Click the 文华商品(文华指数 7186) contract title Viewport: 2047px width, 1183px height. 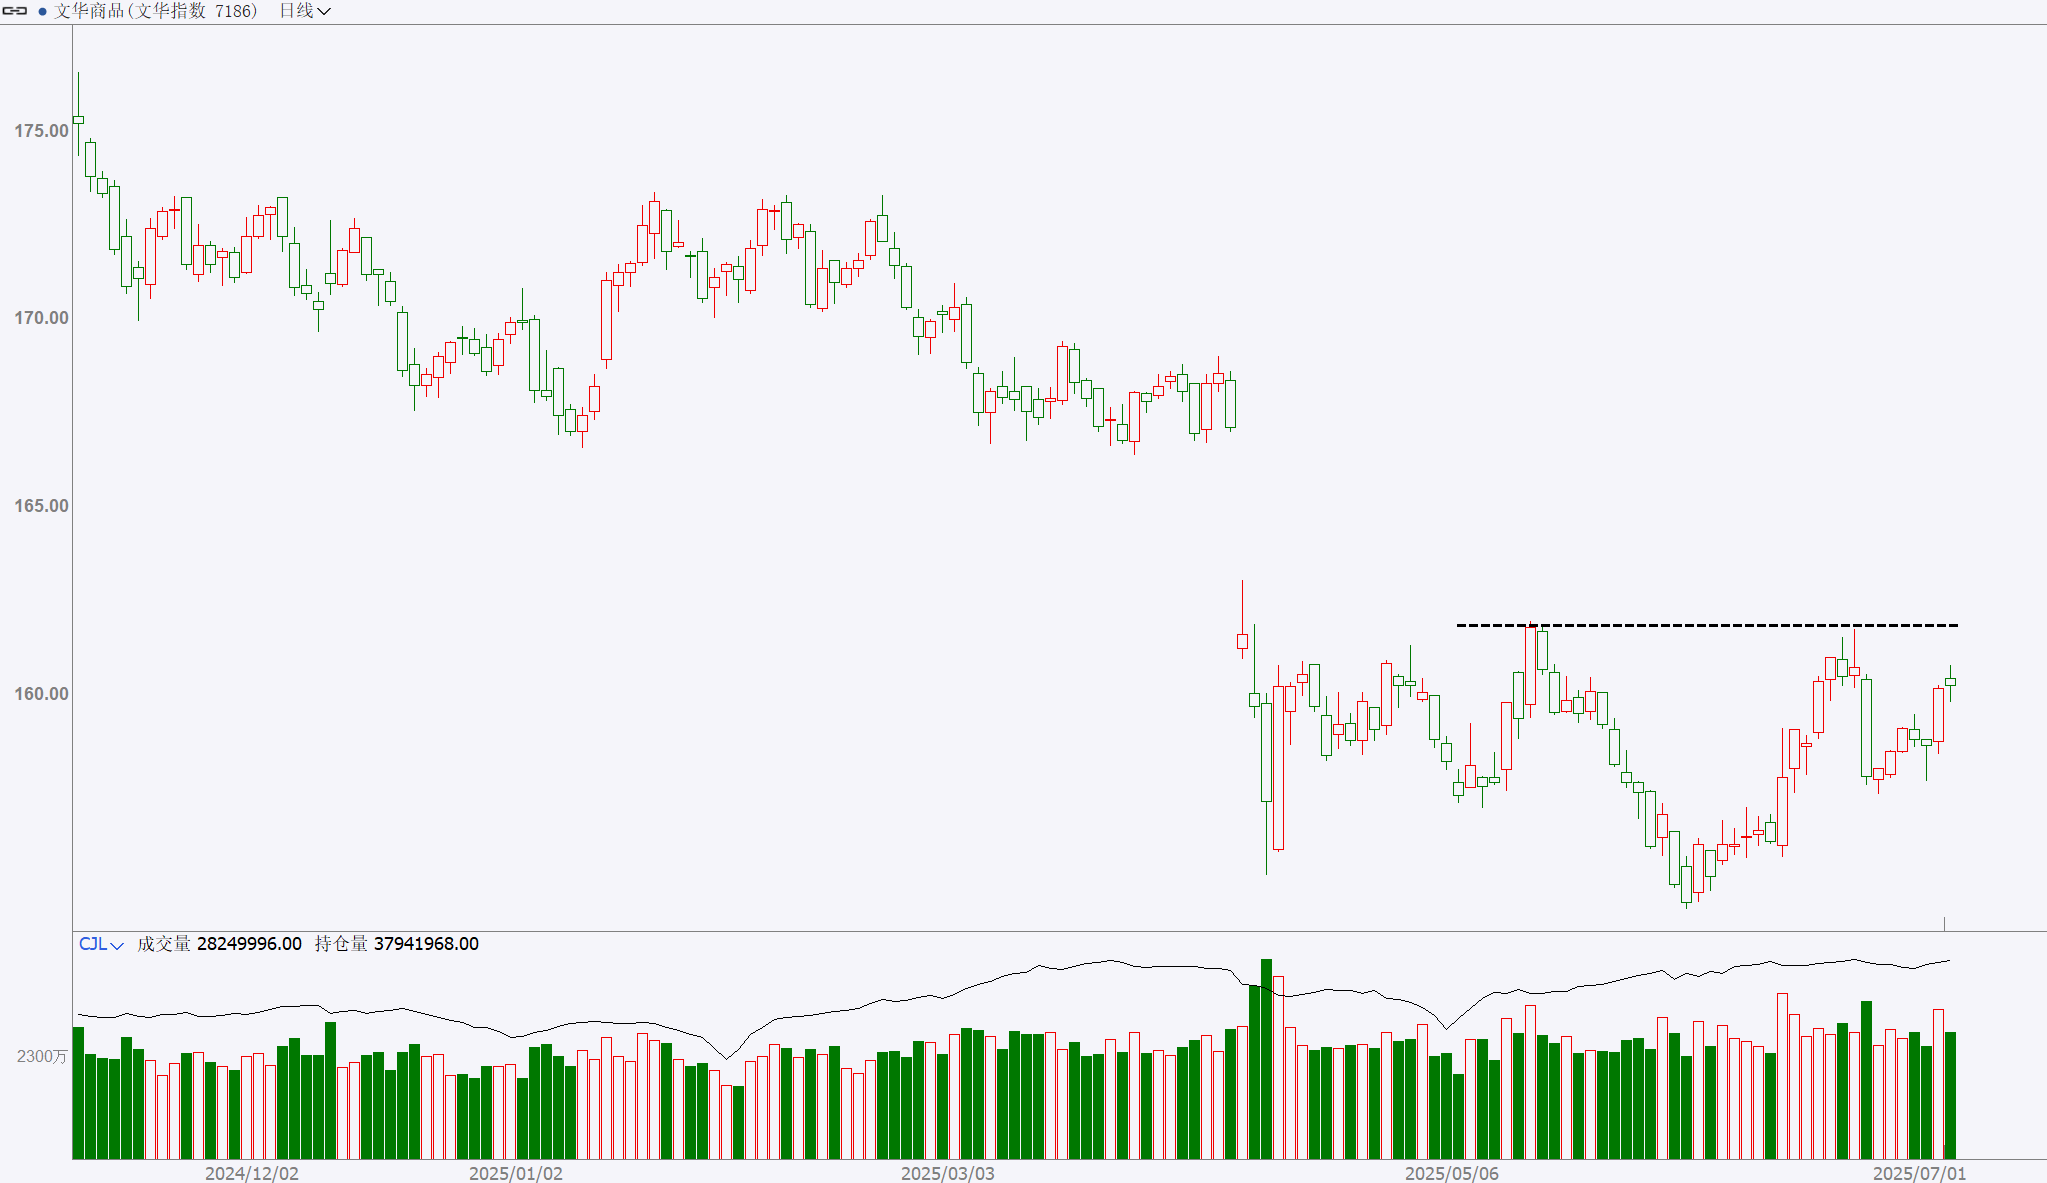pos(156,11)
